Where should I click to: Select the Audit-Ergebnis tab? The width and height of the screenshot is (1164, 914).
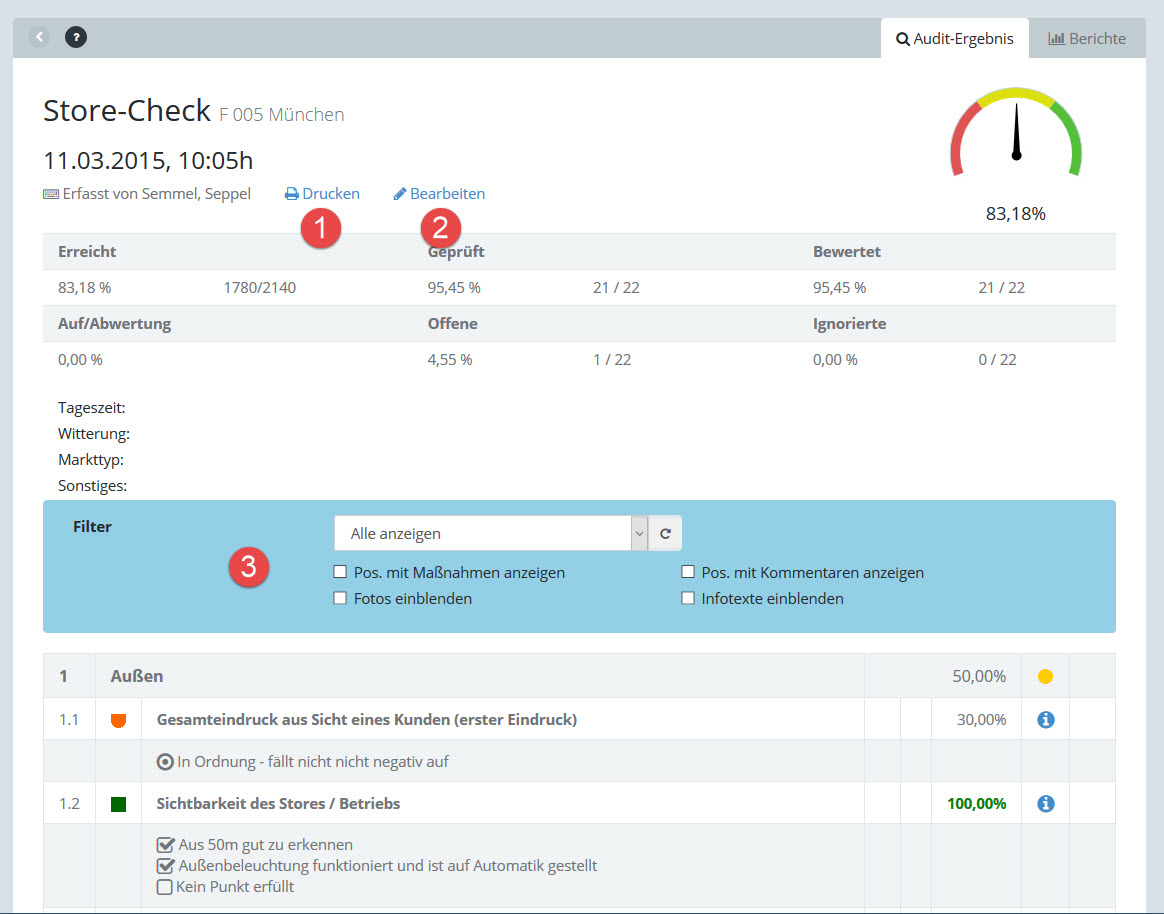tap(954, 39)
